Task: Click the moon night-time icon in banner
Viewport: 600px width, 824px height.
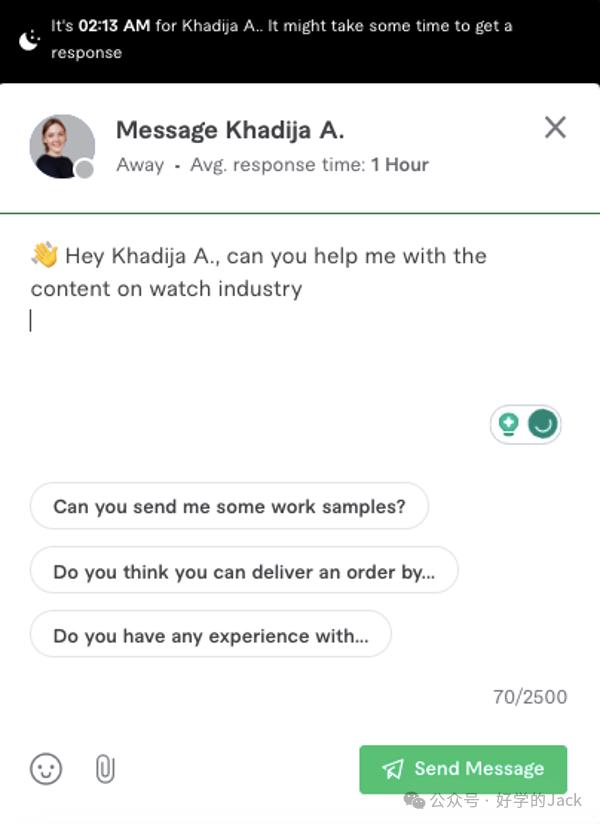Action: click(x=29, y=39)
